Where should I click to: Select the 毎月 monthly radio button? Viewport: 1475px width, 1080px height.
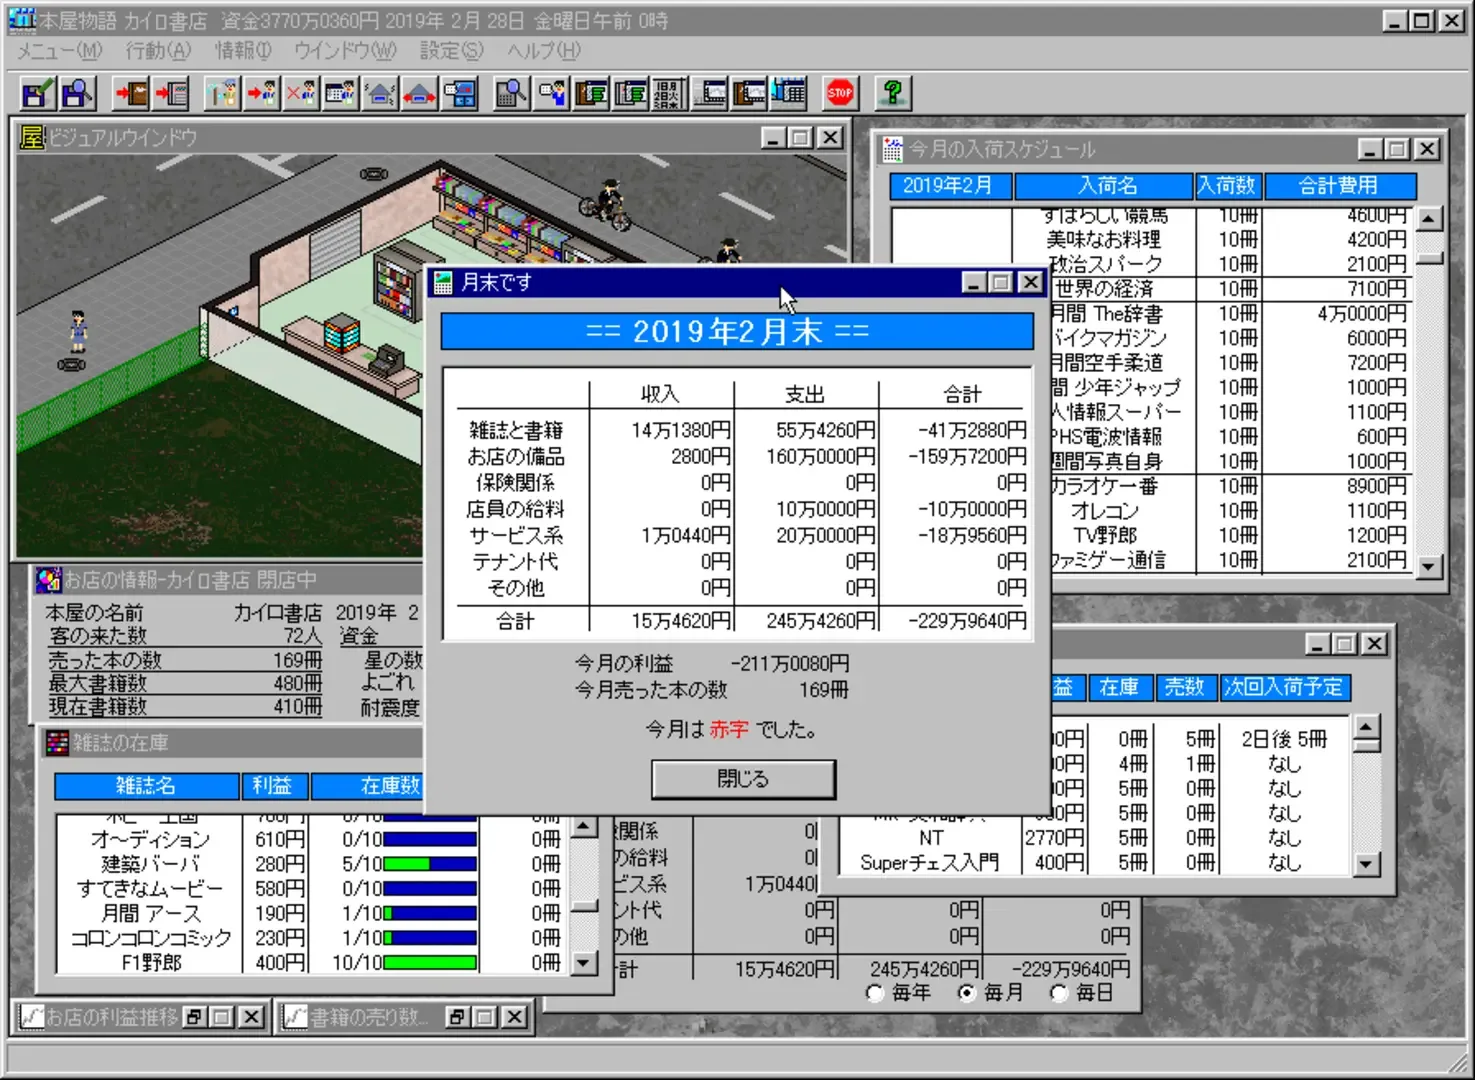coord(967,993)
